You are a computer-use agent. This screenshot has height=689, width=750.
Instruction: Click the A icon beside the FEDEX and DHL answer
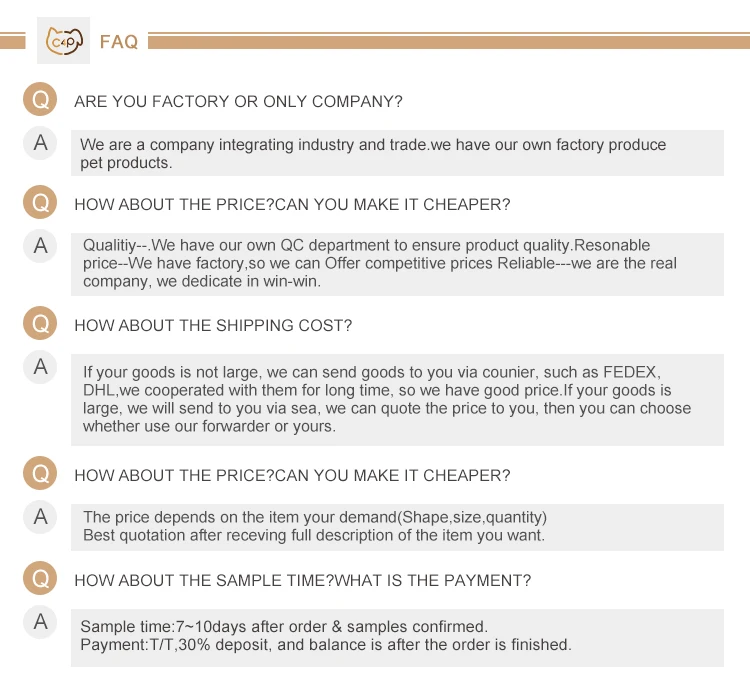click(x=40, y=366)
